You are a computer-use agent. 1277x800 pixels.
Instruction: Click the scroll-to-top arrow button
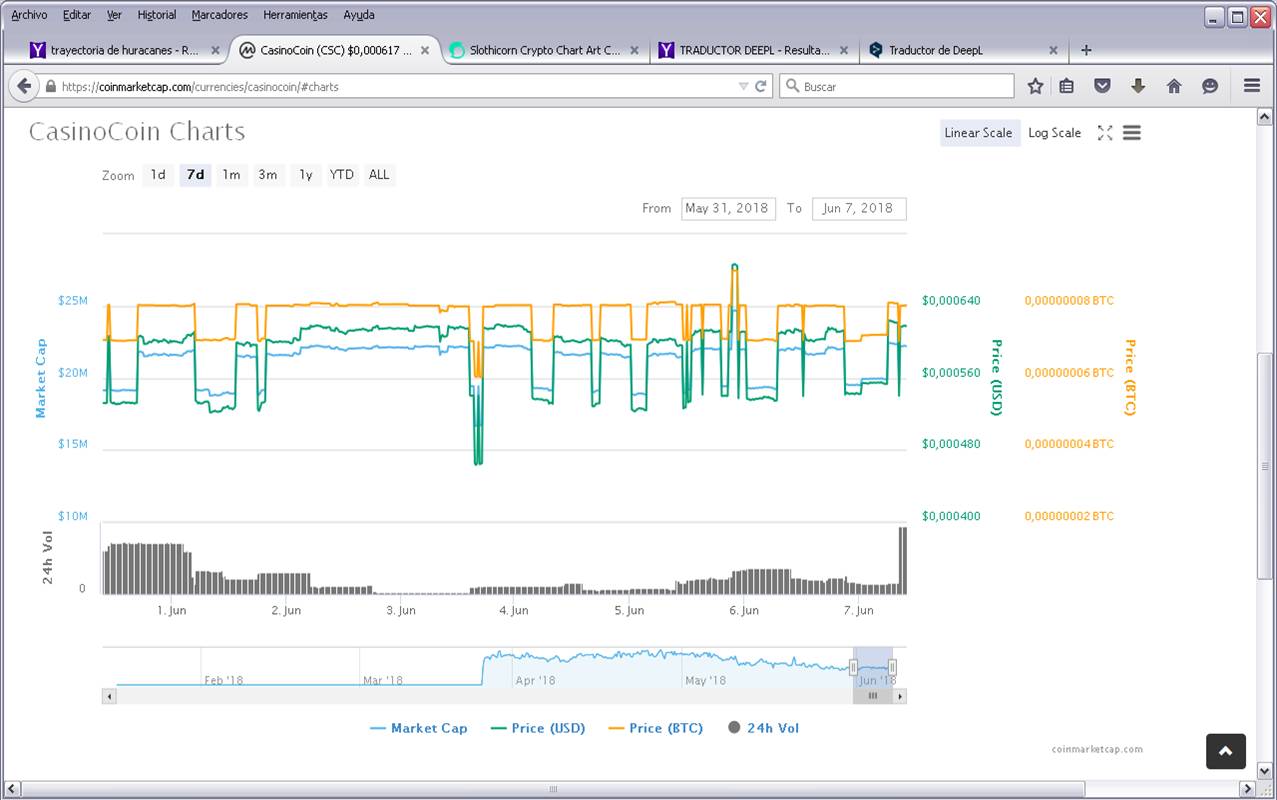[x=1226, y=751]
